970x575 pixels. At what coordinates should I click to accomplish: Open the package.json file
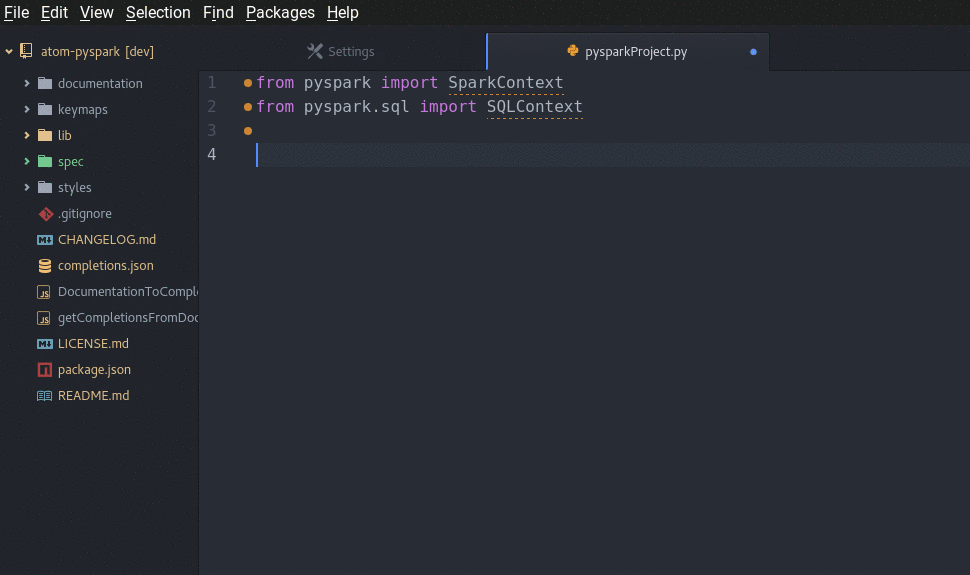94,370
